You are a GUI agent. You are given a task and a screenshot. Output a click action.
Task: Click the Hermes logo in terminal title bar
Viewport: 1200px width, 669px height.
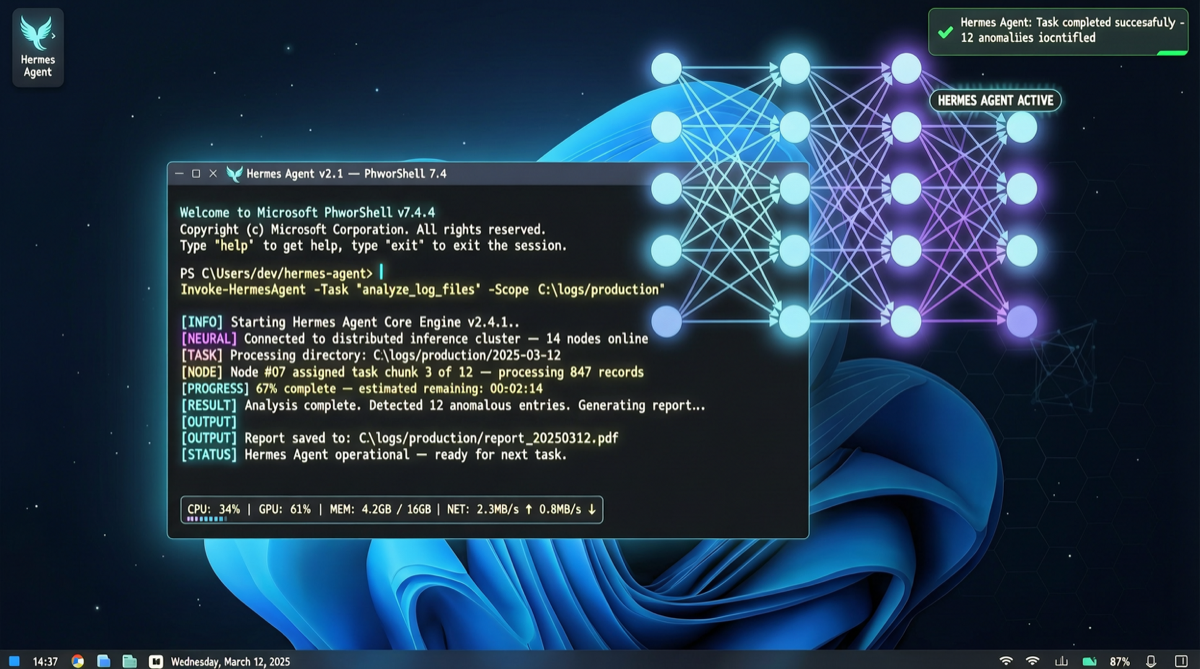point(234,174)
